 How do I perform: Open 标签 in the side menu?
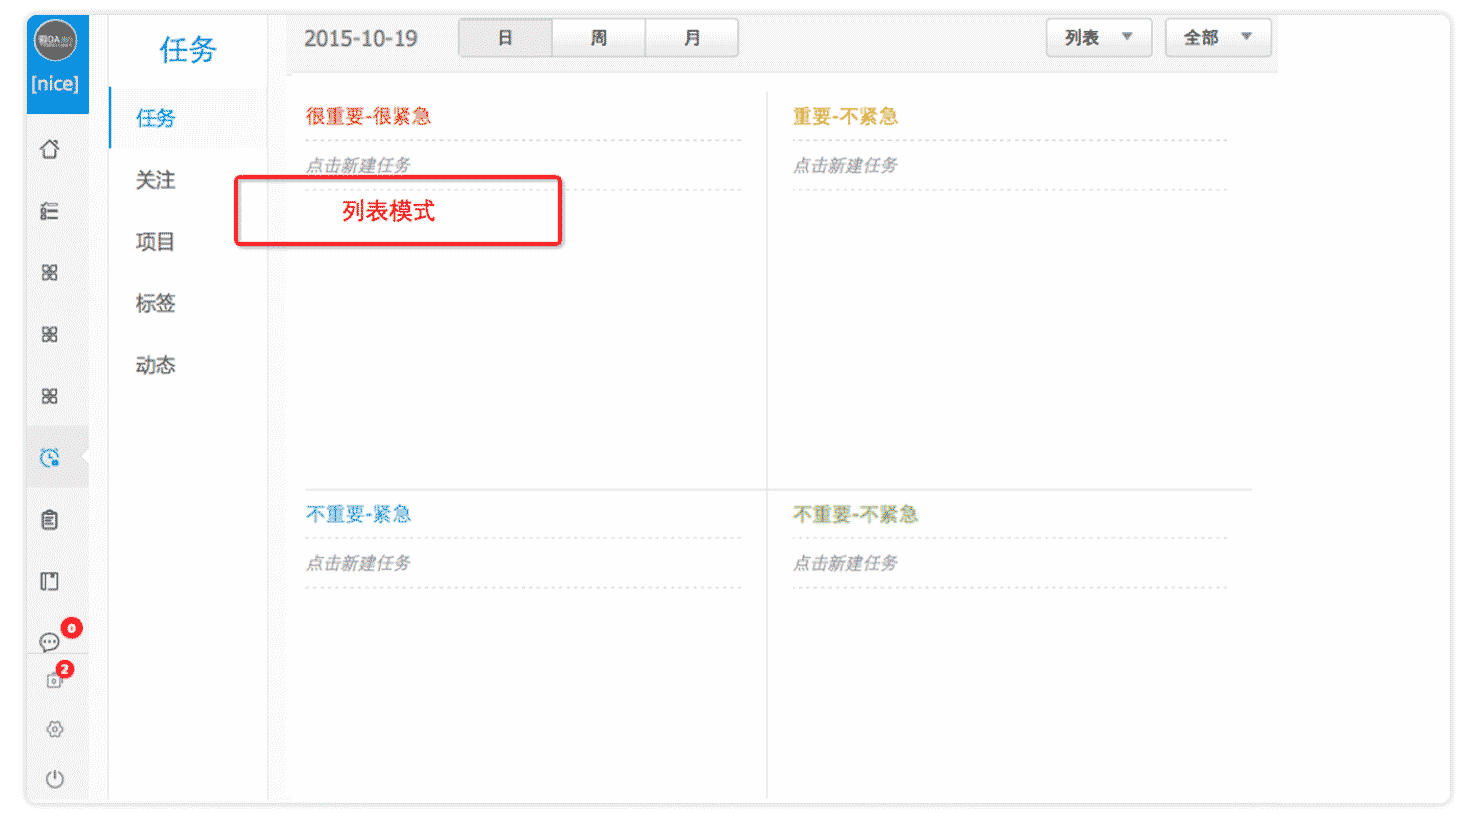pyautogui.click(x=155, y=303)
